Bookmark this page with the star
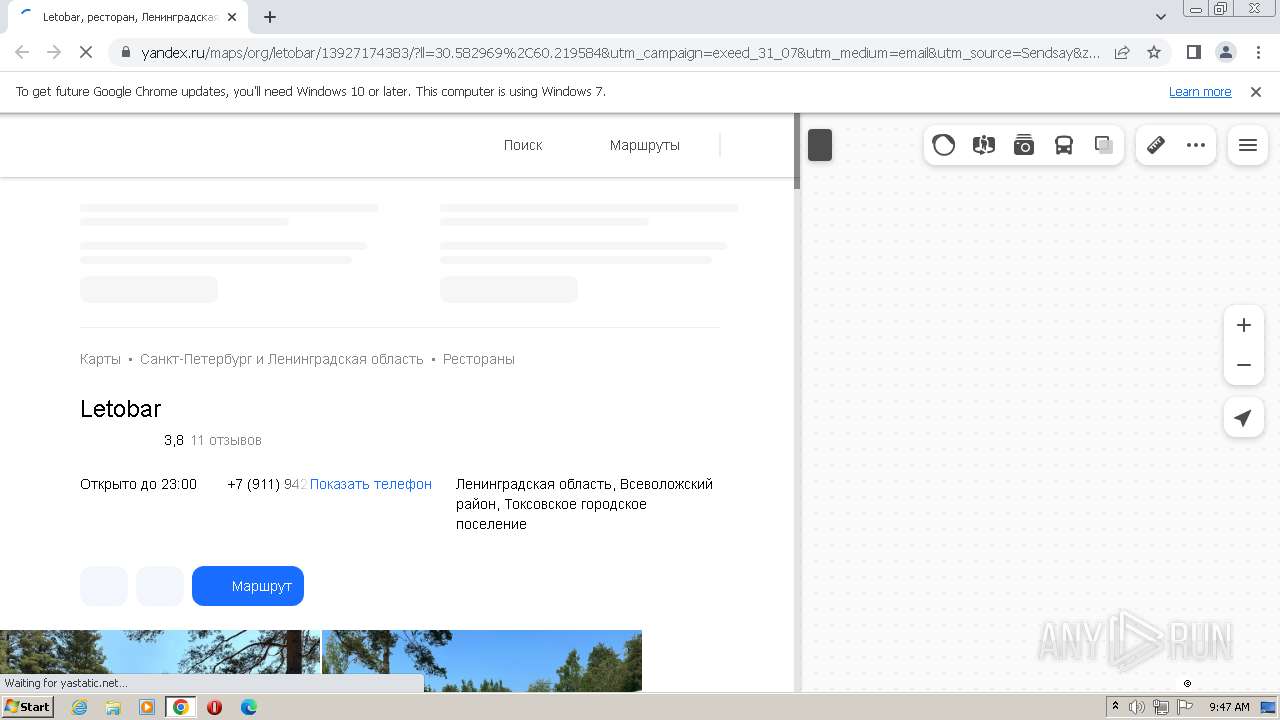The image size is (1280, 720). coord(1154,52)
